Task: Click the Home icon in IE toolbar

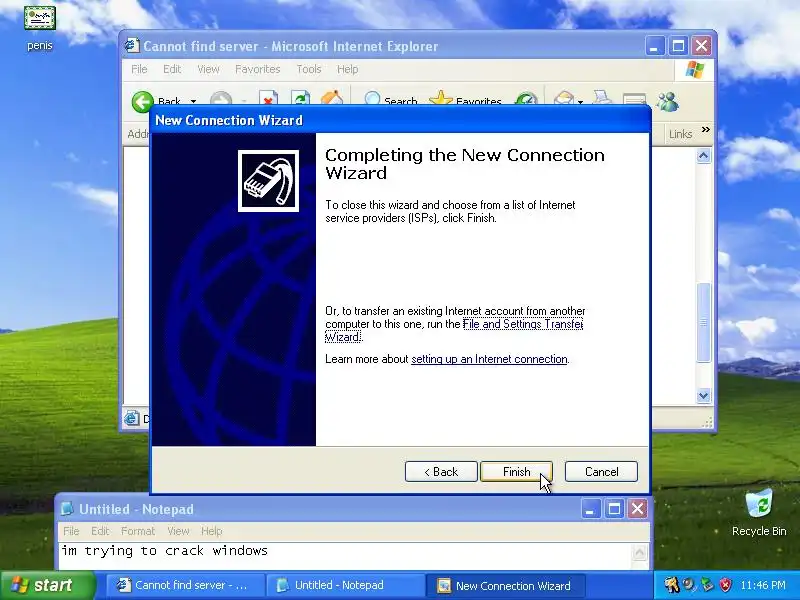Action: (332, 98)
